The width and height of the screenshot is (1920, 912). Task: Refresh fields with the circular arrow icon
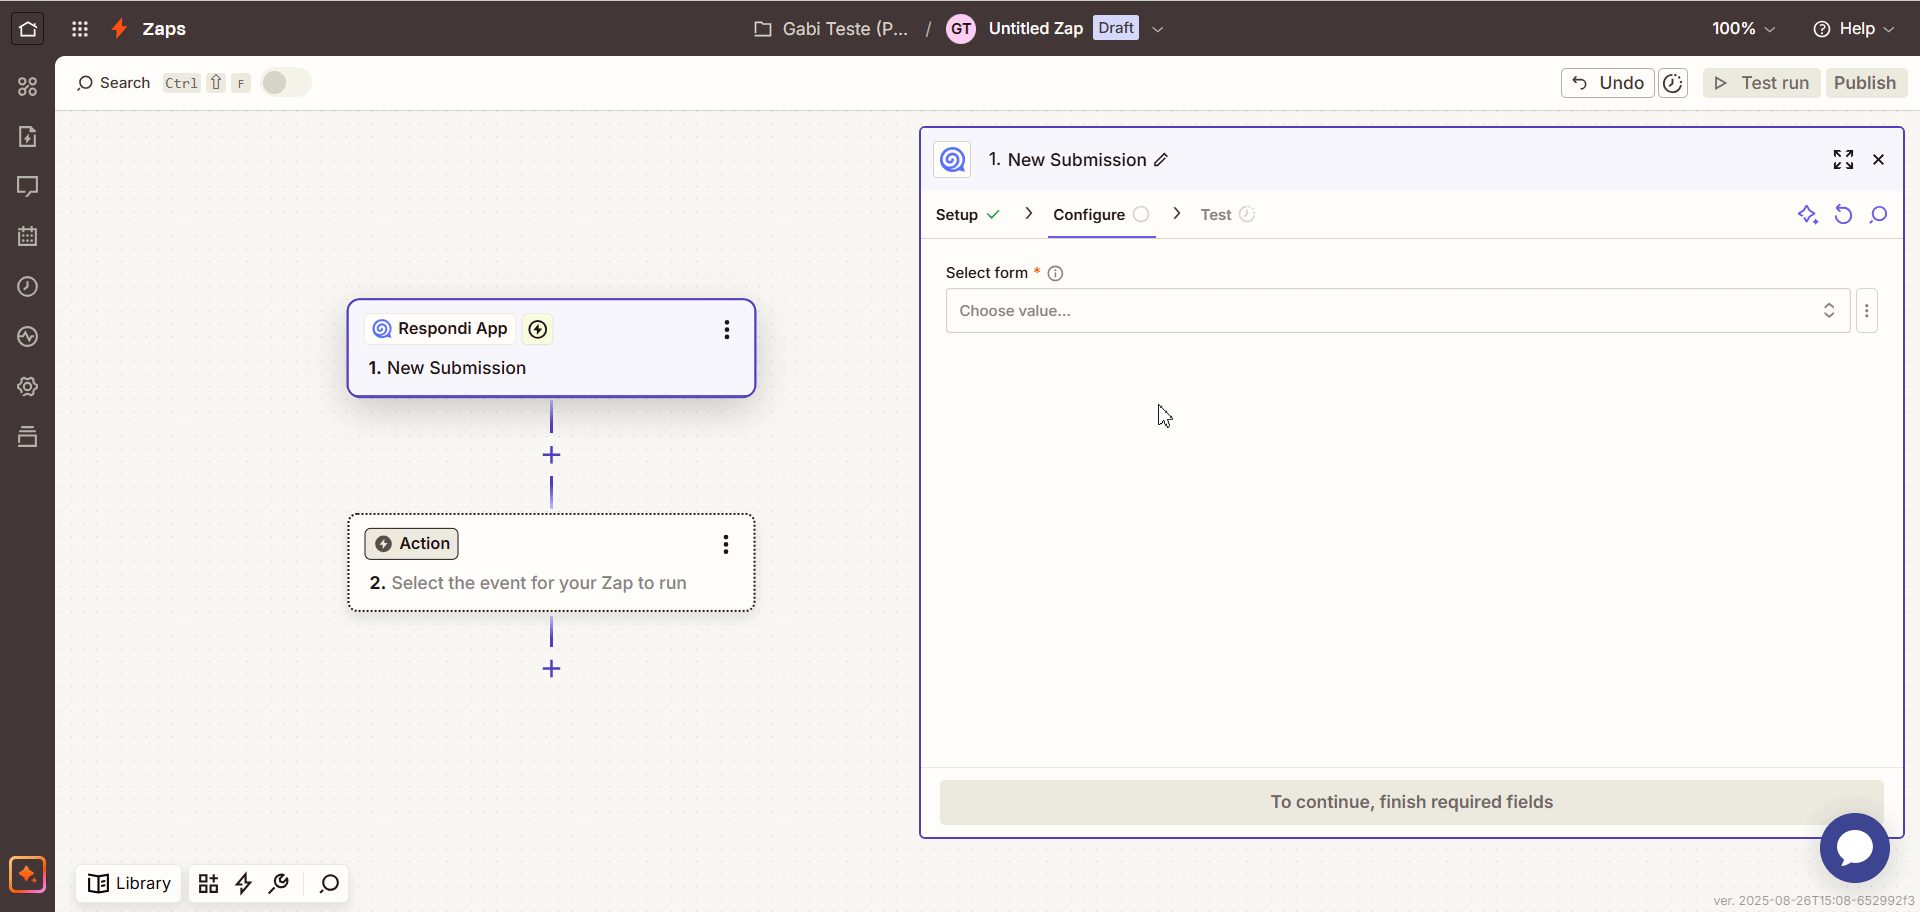[x=1843, y=215]
